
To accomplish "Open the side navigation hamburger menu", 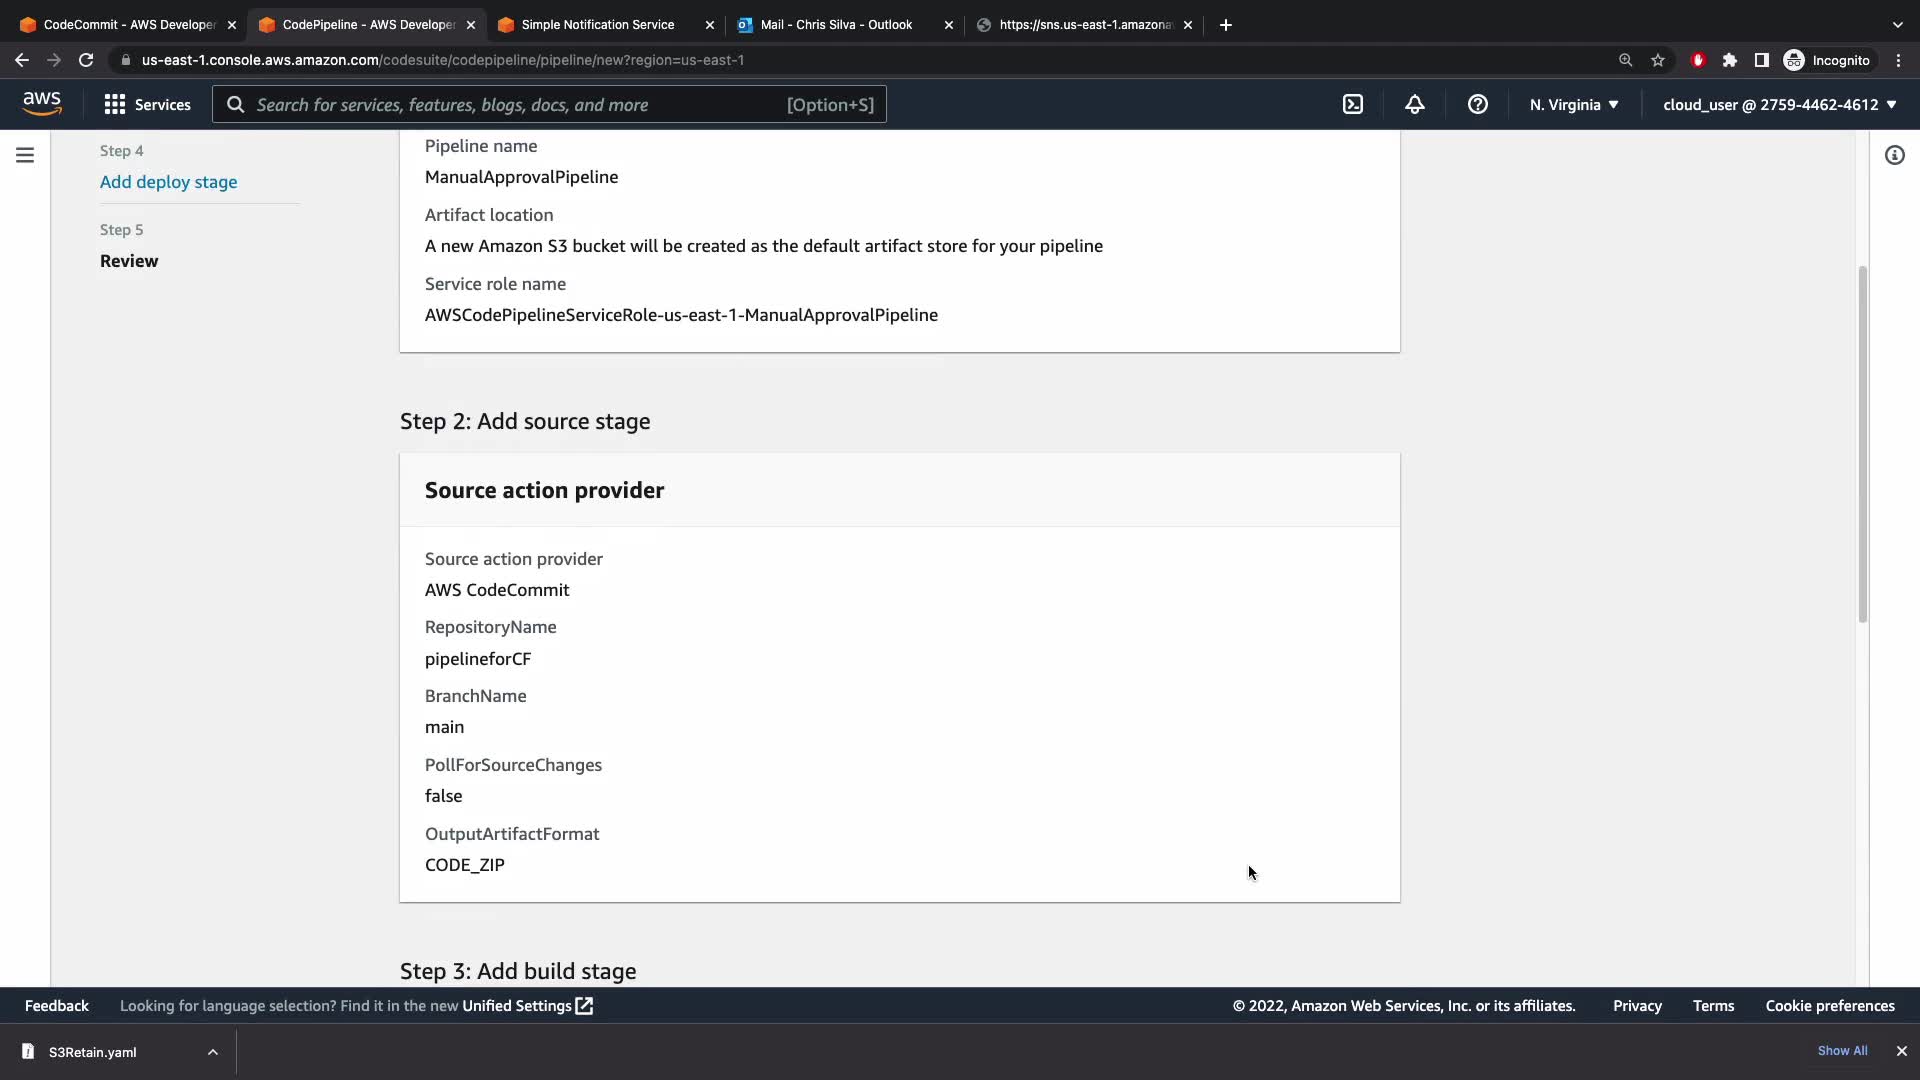I will coord(25,155).
